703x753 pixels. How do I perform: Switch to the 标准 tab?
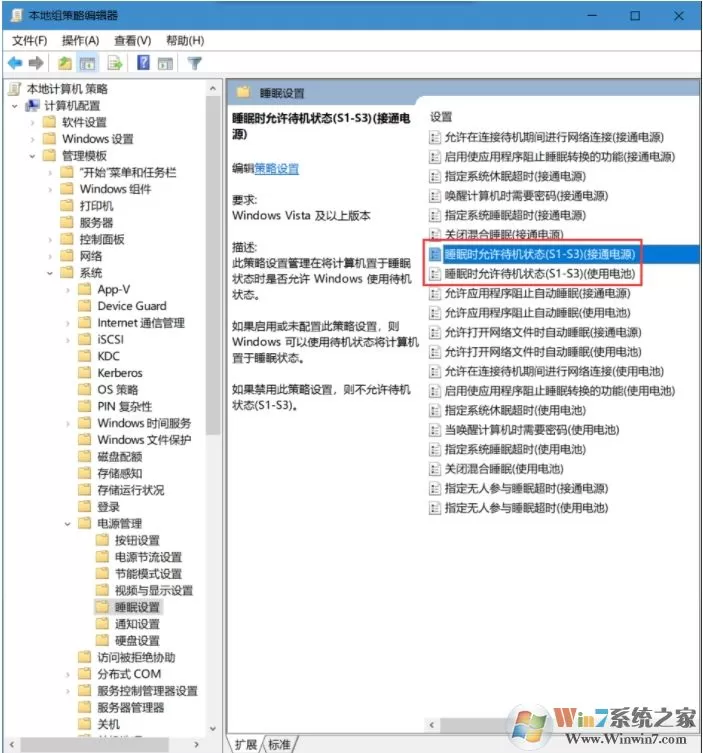click(279, 744)
